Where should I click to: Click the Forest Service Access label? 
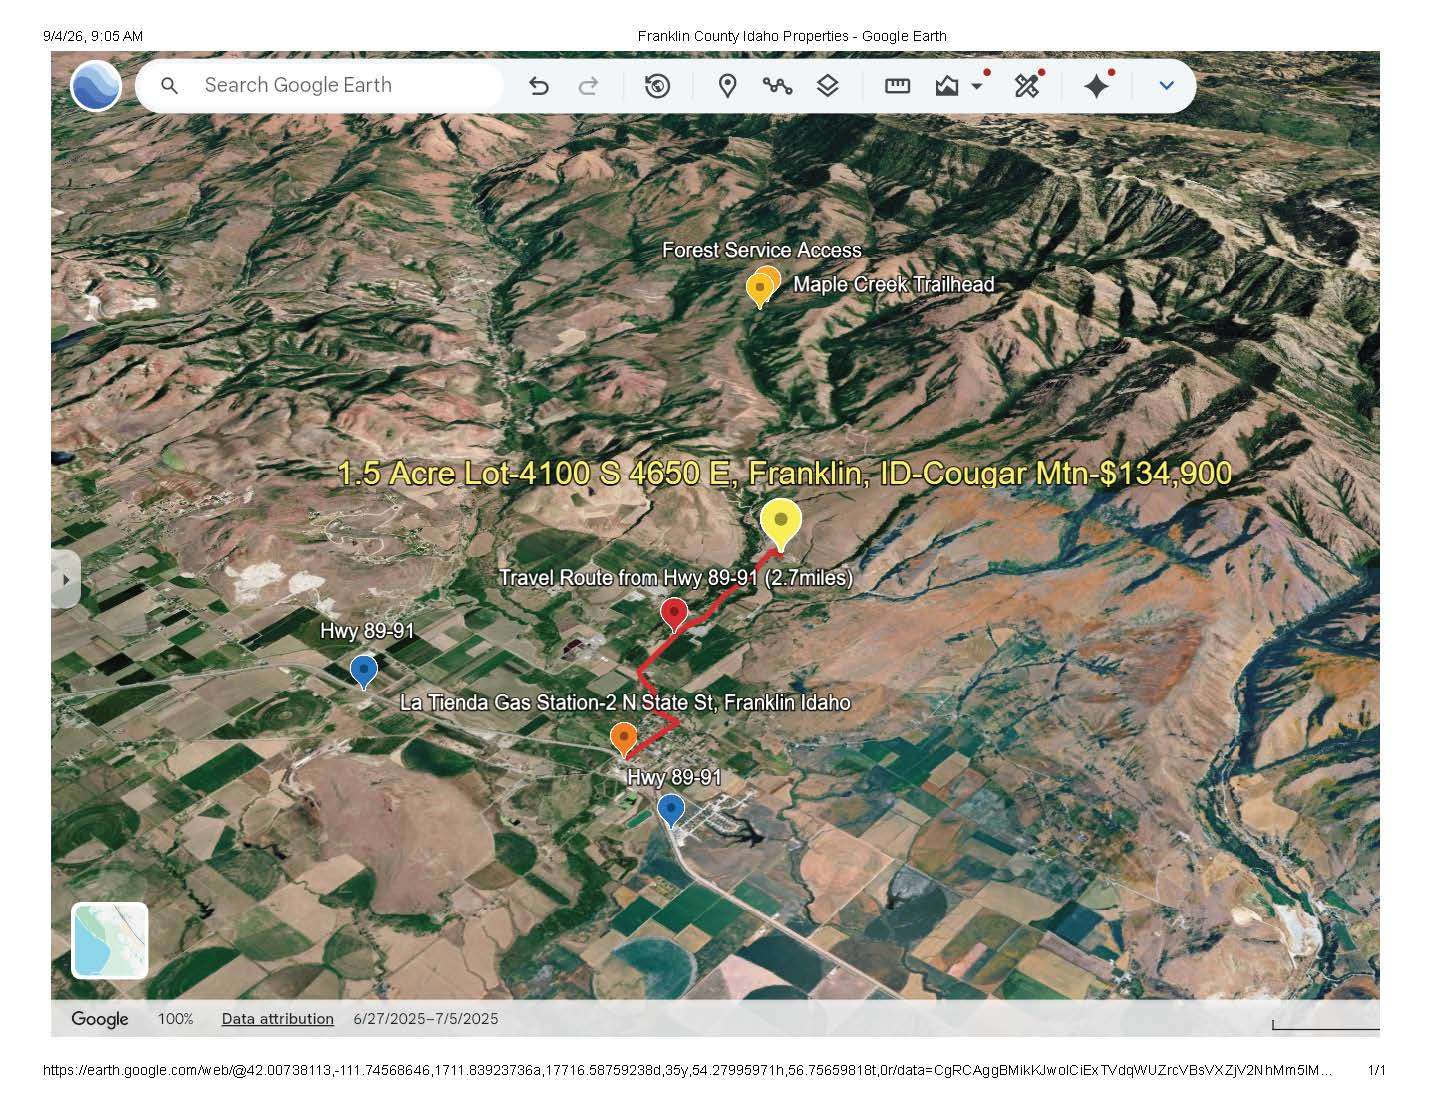pyautogui.click(x=762, y=250)
